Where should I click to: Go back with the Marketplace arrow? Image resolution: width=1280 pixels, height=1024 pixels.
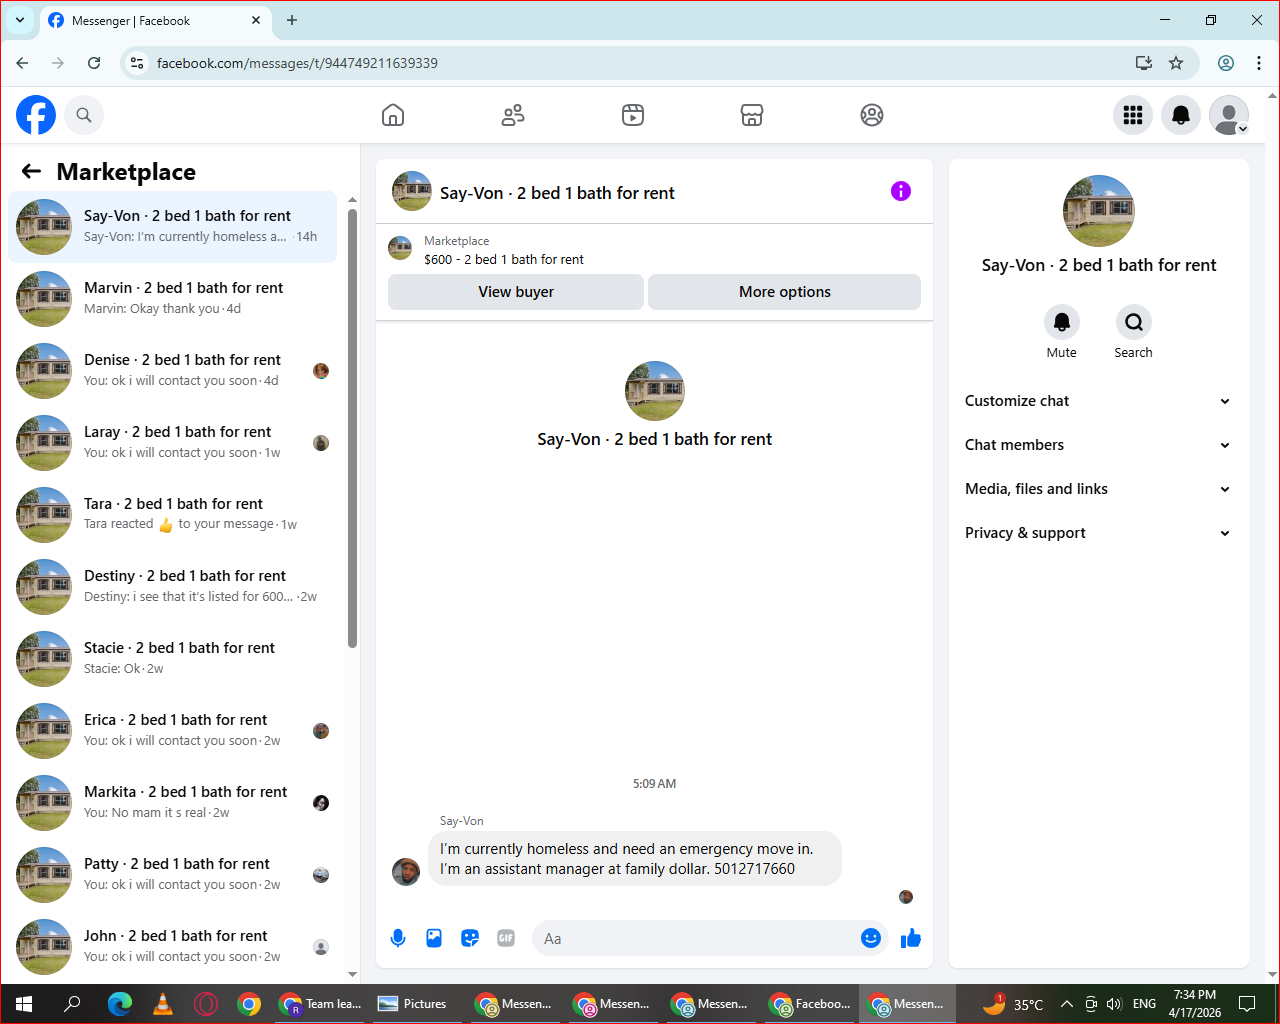pos(31,171)
